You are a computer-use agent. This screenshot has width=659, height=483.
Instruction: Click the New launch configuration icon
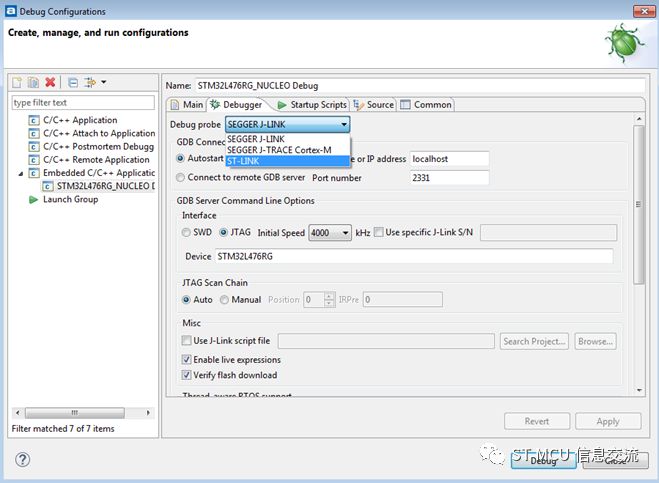point(17,82)
